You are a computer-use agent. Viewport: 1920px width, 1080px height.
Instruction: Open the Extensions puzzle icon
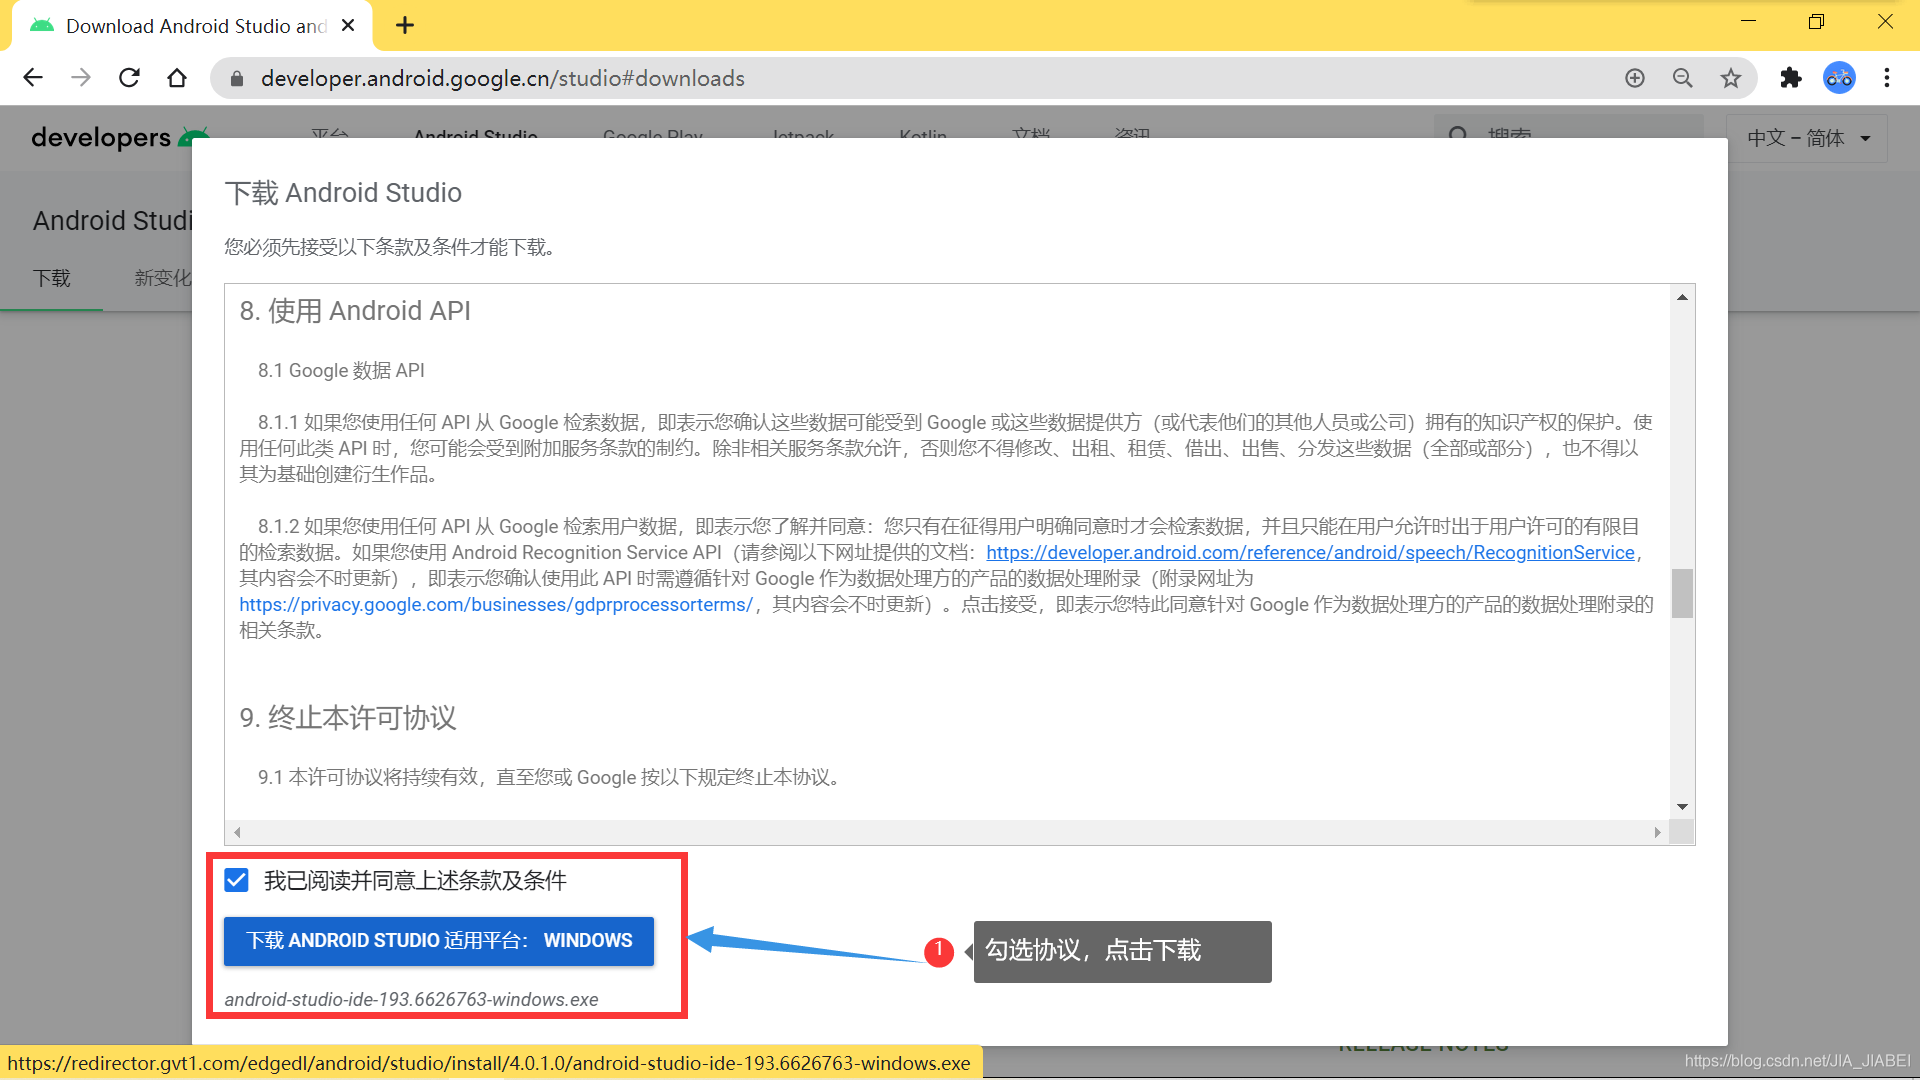[x=1791, y=78]
